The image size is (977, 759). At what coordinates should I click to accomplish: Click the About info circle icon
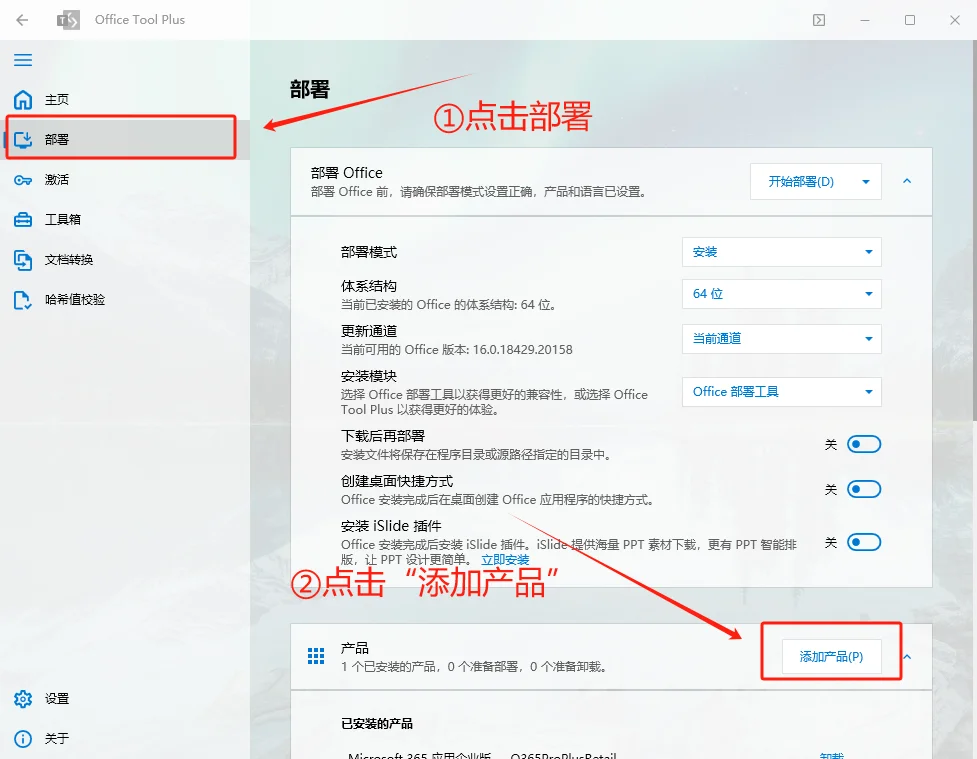click(23, 738)
